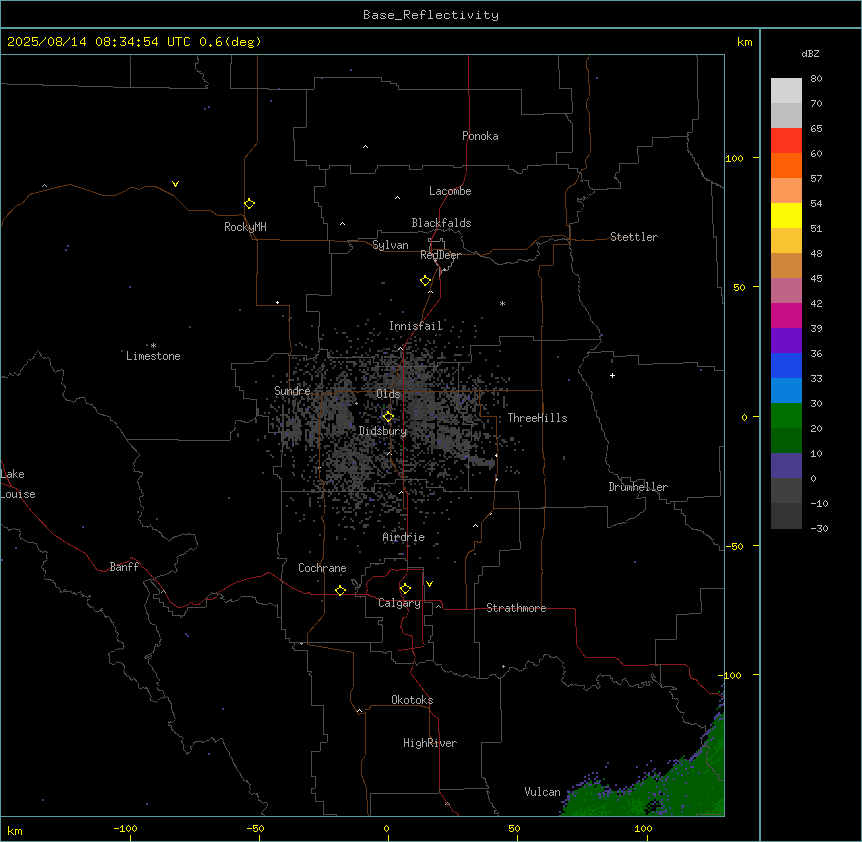
Task: Click the RockyMH label
Action: click(245, 227)
